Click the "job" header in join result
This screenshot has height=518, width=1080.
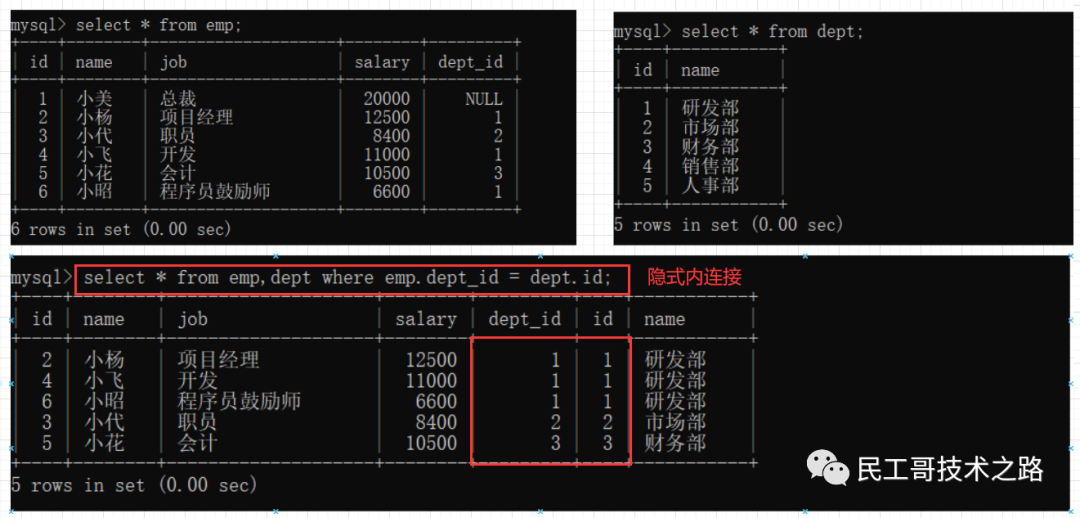192,320
